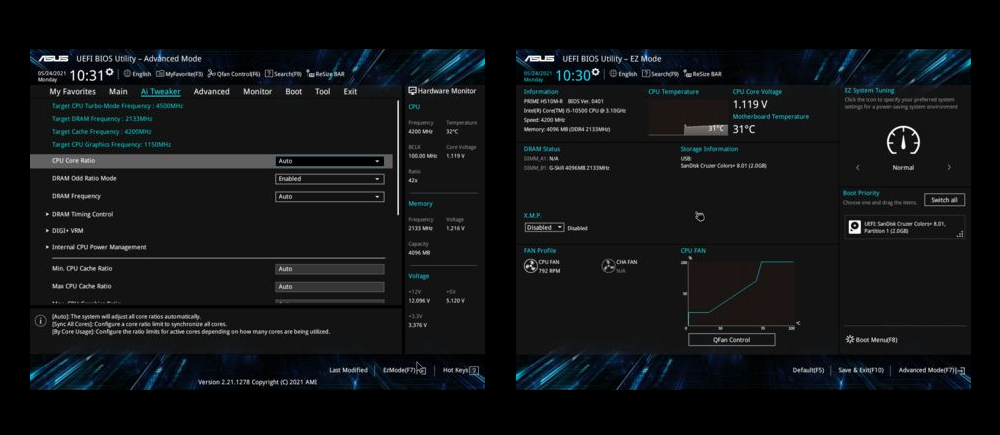Click Target Cache Frequency : 4200MHz text

point(103,131)
